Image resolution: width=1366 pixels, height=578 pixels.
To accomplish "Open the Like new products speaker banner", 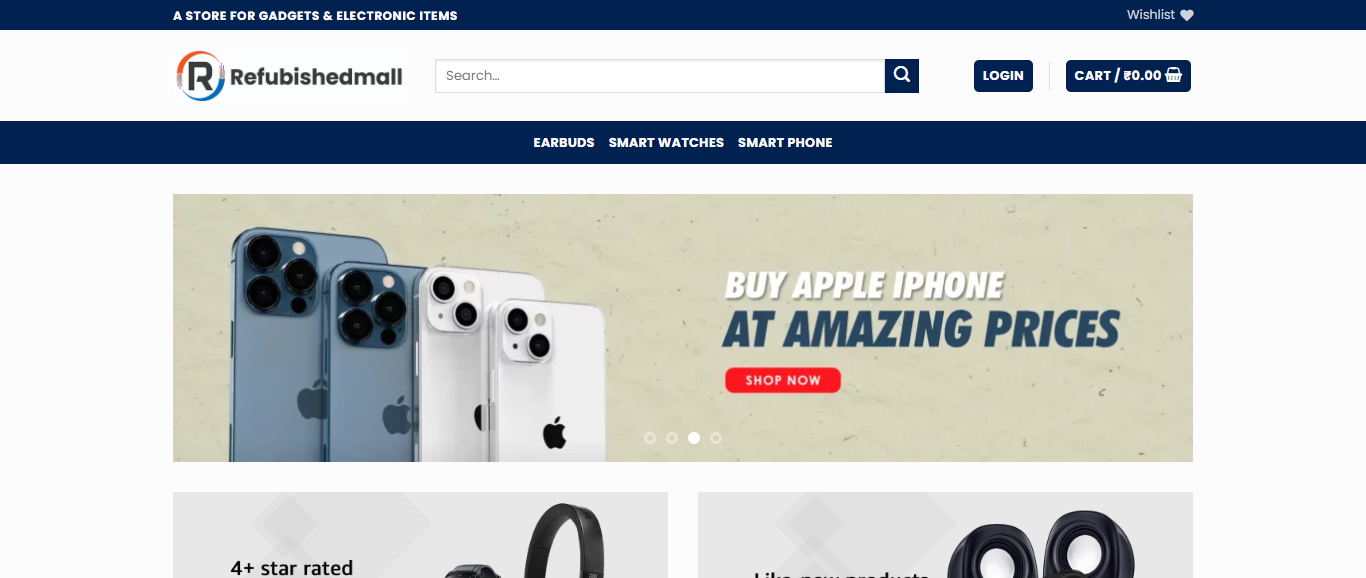I will (945, 535).
